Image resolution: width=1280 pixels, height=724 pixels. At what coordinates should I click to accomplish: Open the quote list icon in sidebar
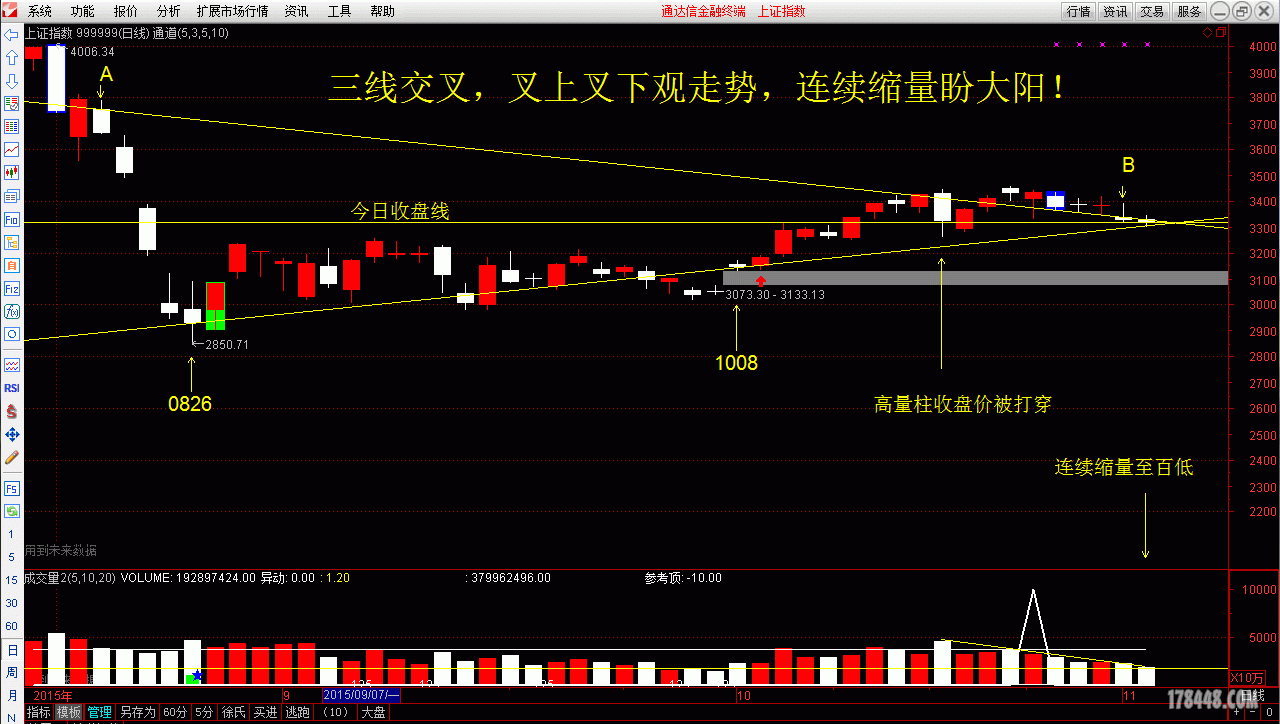(12, 104)
